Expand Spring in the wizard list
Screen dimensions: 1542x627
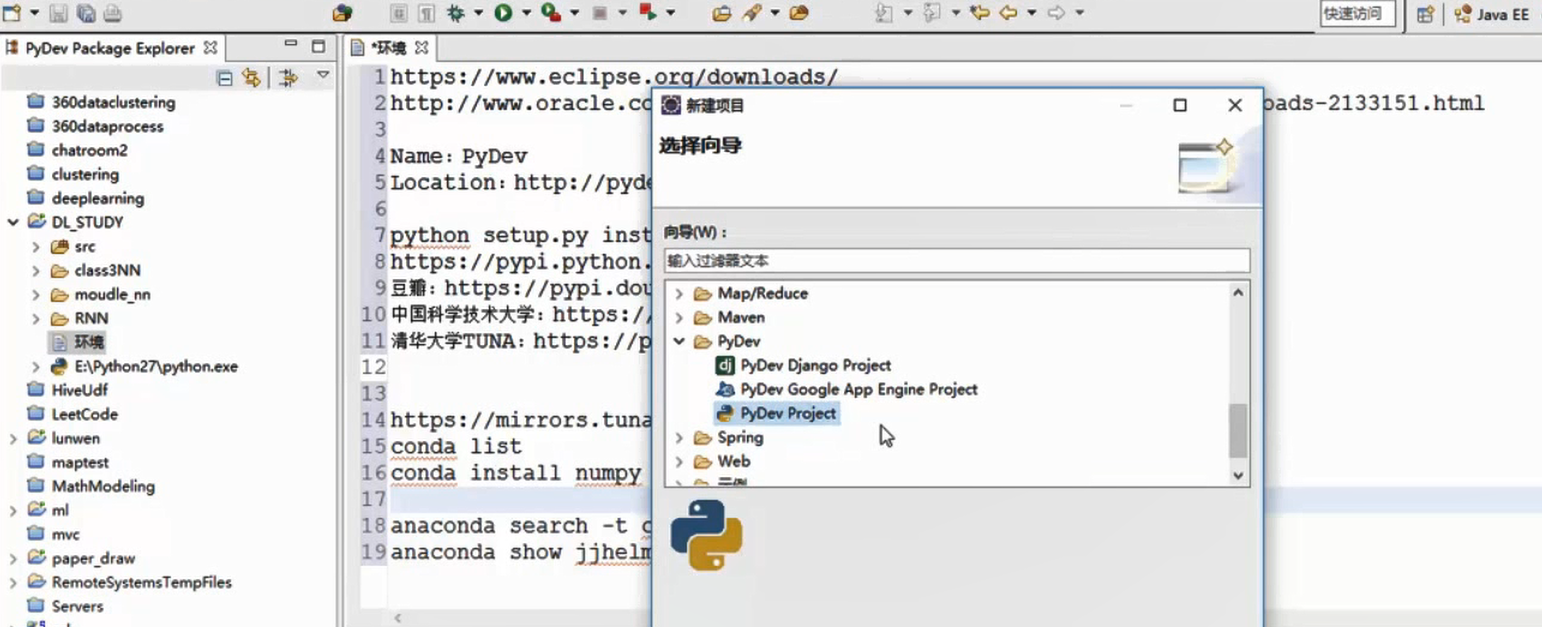[679, 438]
